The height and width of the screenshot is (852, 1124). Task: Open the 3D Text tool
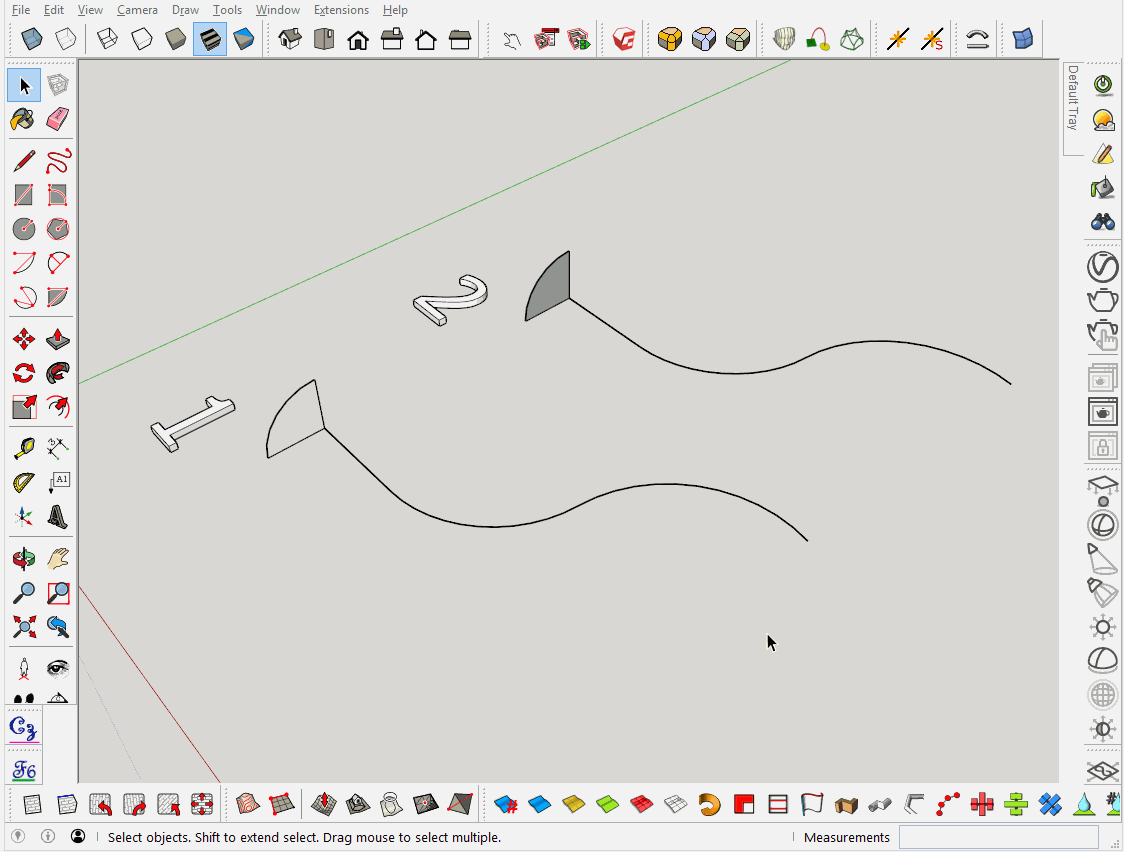[x=57, y=517]
